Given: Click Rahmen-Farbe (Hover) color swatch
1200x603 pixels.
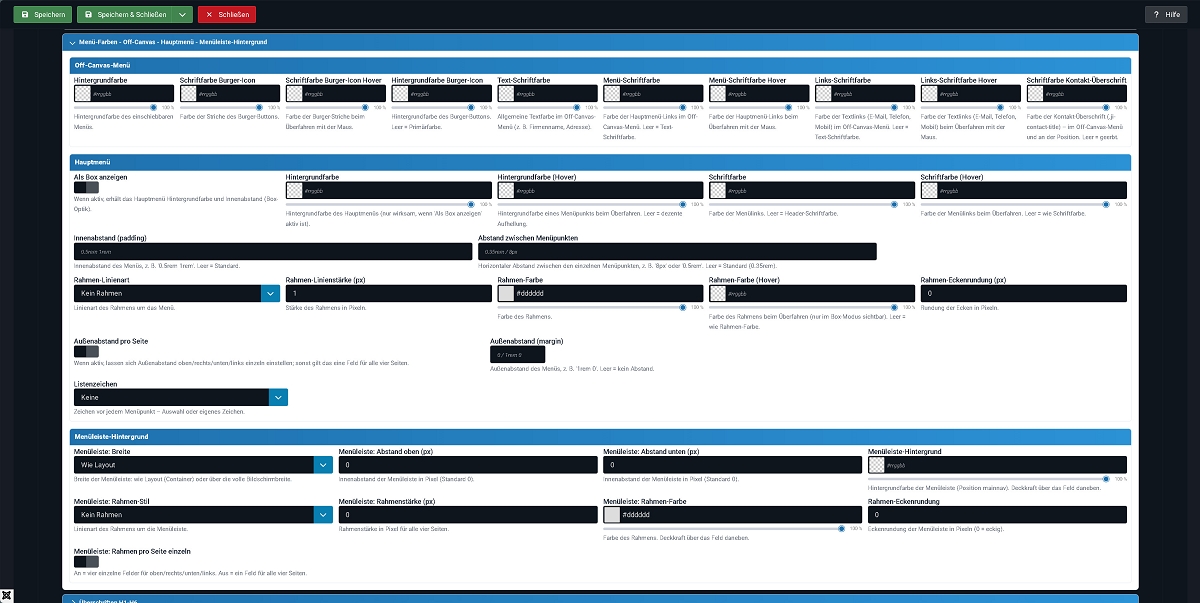Looking at the screenshot, I should [718, 294].
